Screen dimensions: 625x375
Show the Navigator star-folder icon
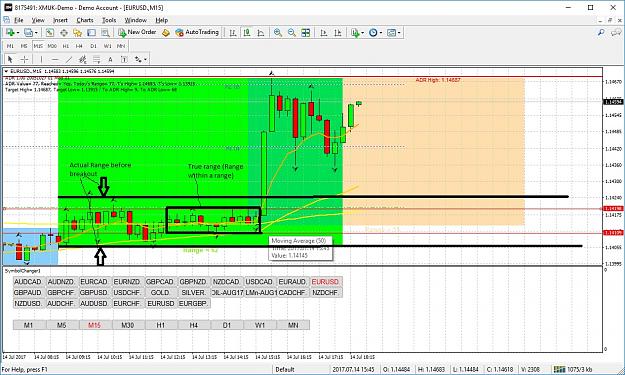[x=77, y=33]
